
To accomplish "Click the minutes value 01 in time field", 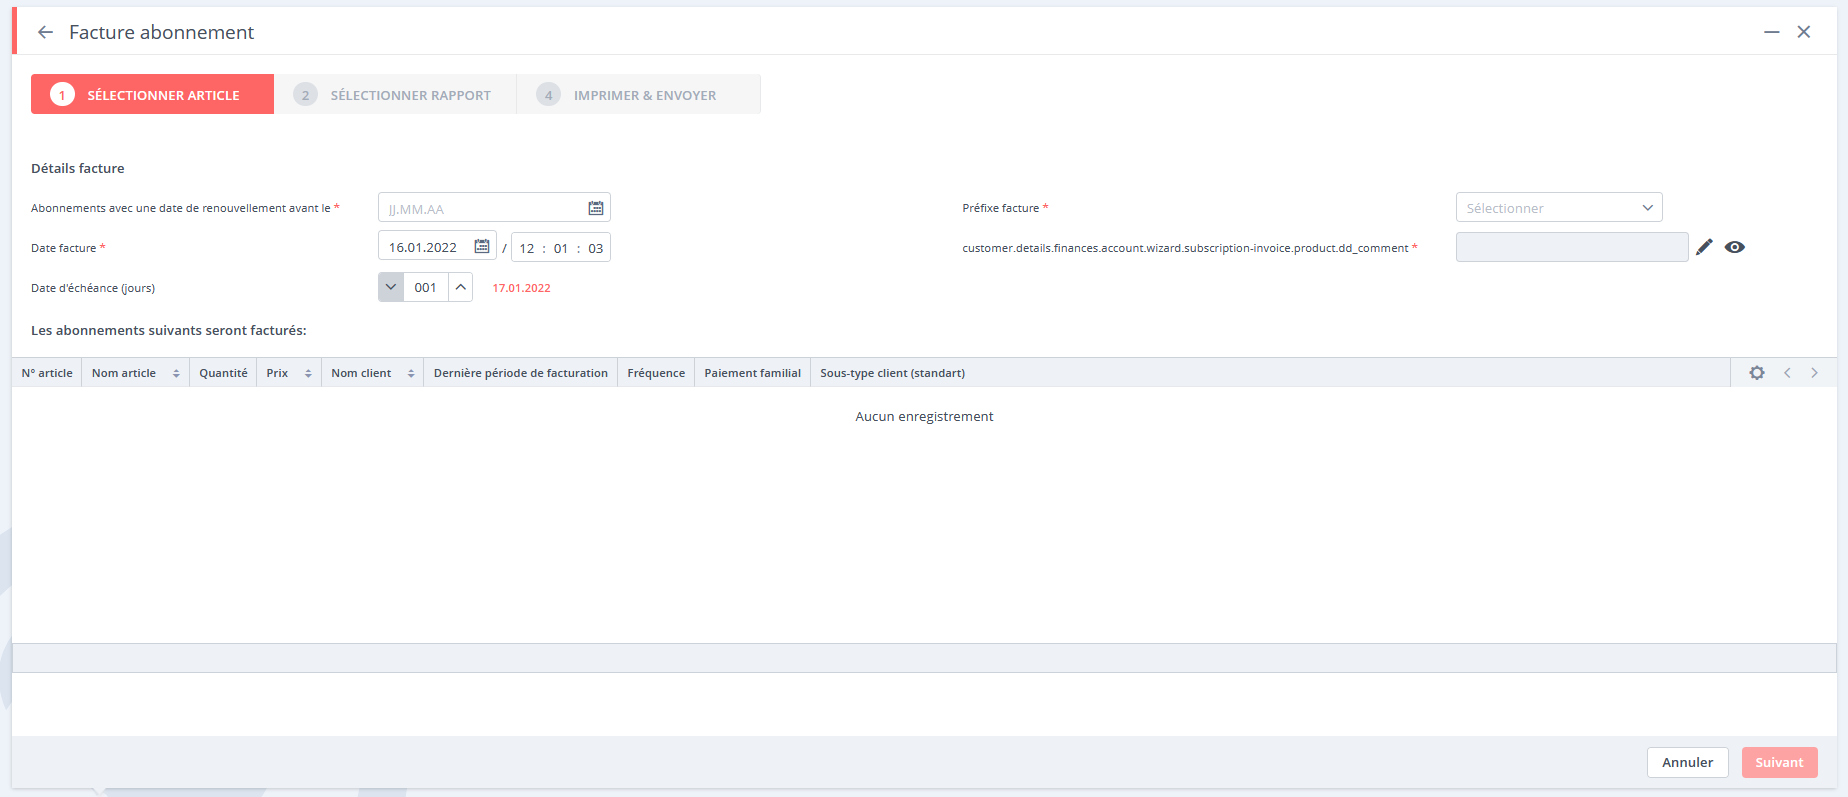I will tap(561, 248).
